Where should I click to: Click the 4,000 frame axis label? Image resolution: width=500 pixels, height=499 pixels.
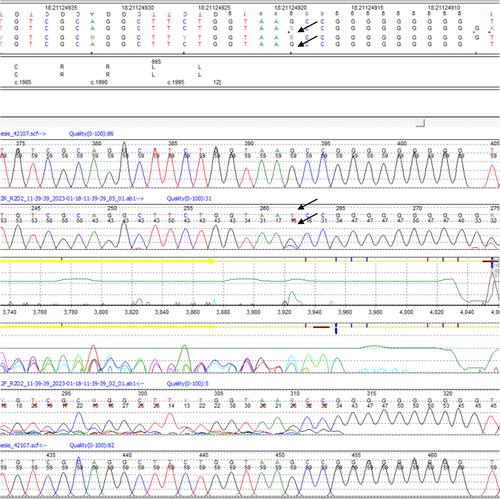(x=406, y=312)
